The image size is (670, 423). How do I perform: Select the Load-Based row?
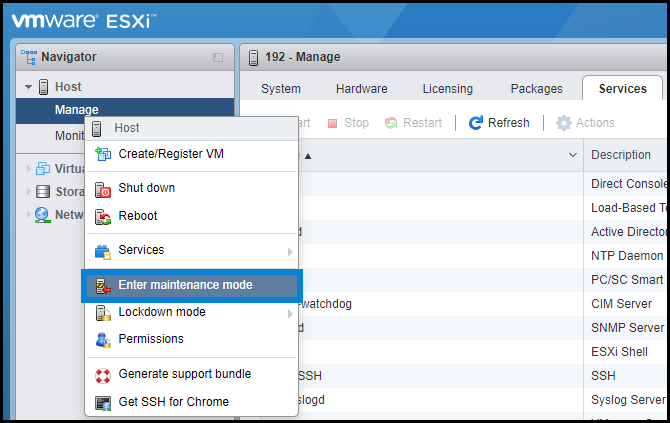pos(483,208)
